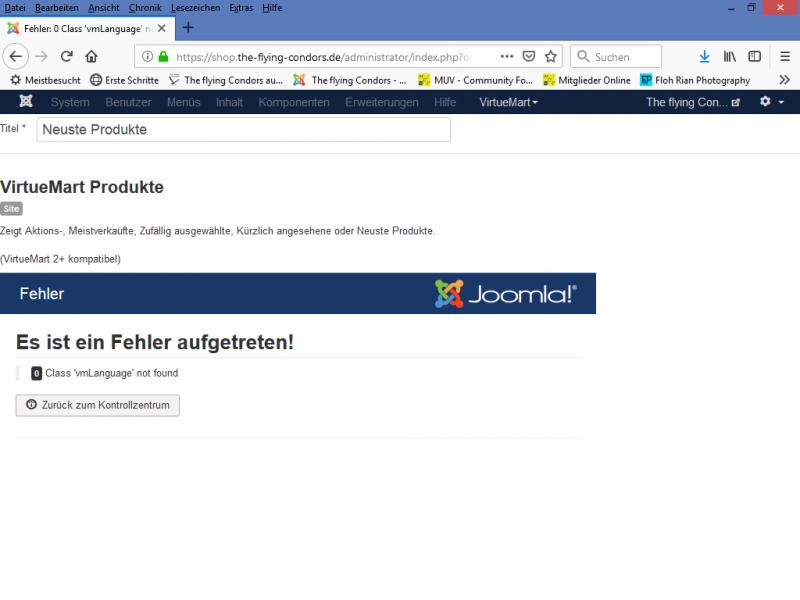This screenshot has height=600, width=800.
Task: Click the browser back arrow button
Action: click(15, 57)
